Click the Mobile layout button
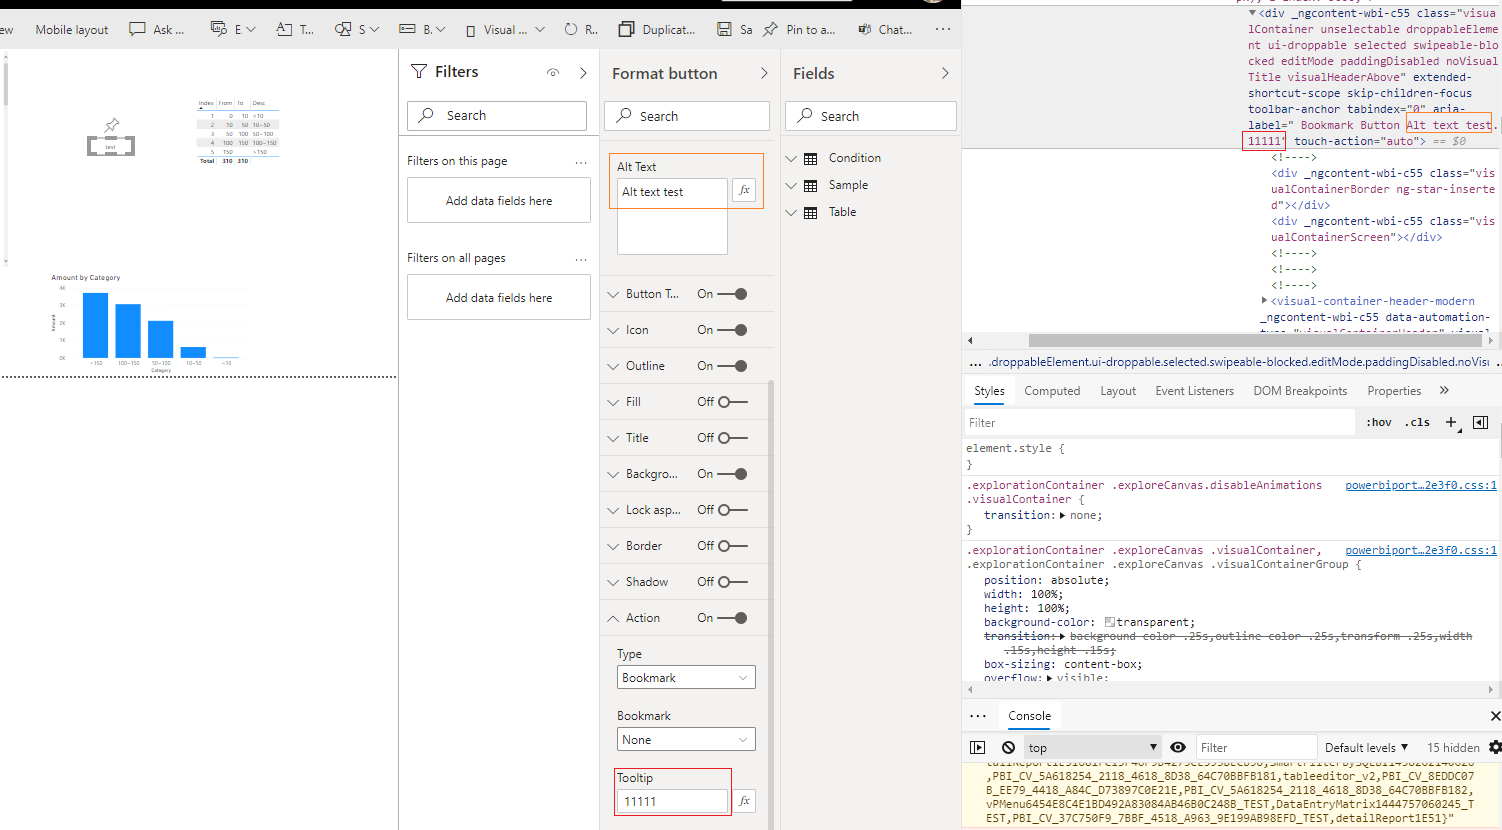 pos(72,30)
